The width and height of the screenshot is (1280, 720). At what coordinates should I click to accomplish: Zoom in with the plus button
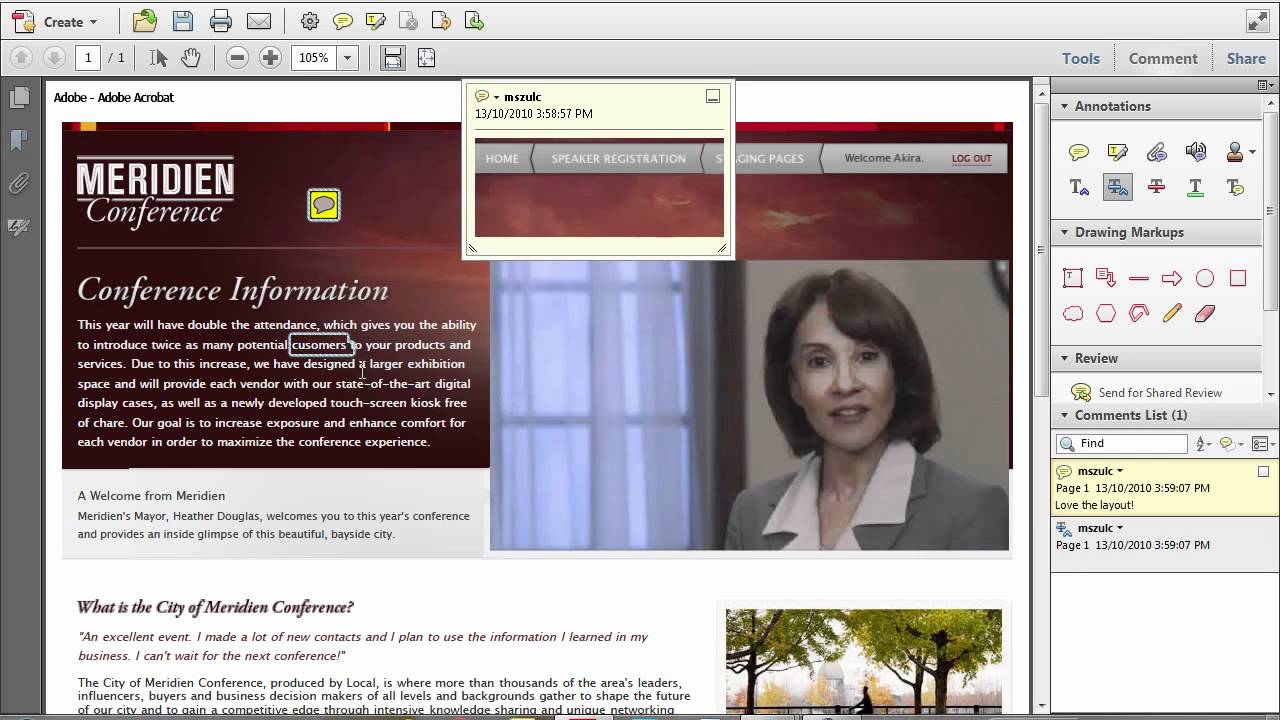[270, 58]
